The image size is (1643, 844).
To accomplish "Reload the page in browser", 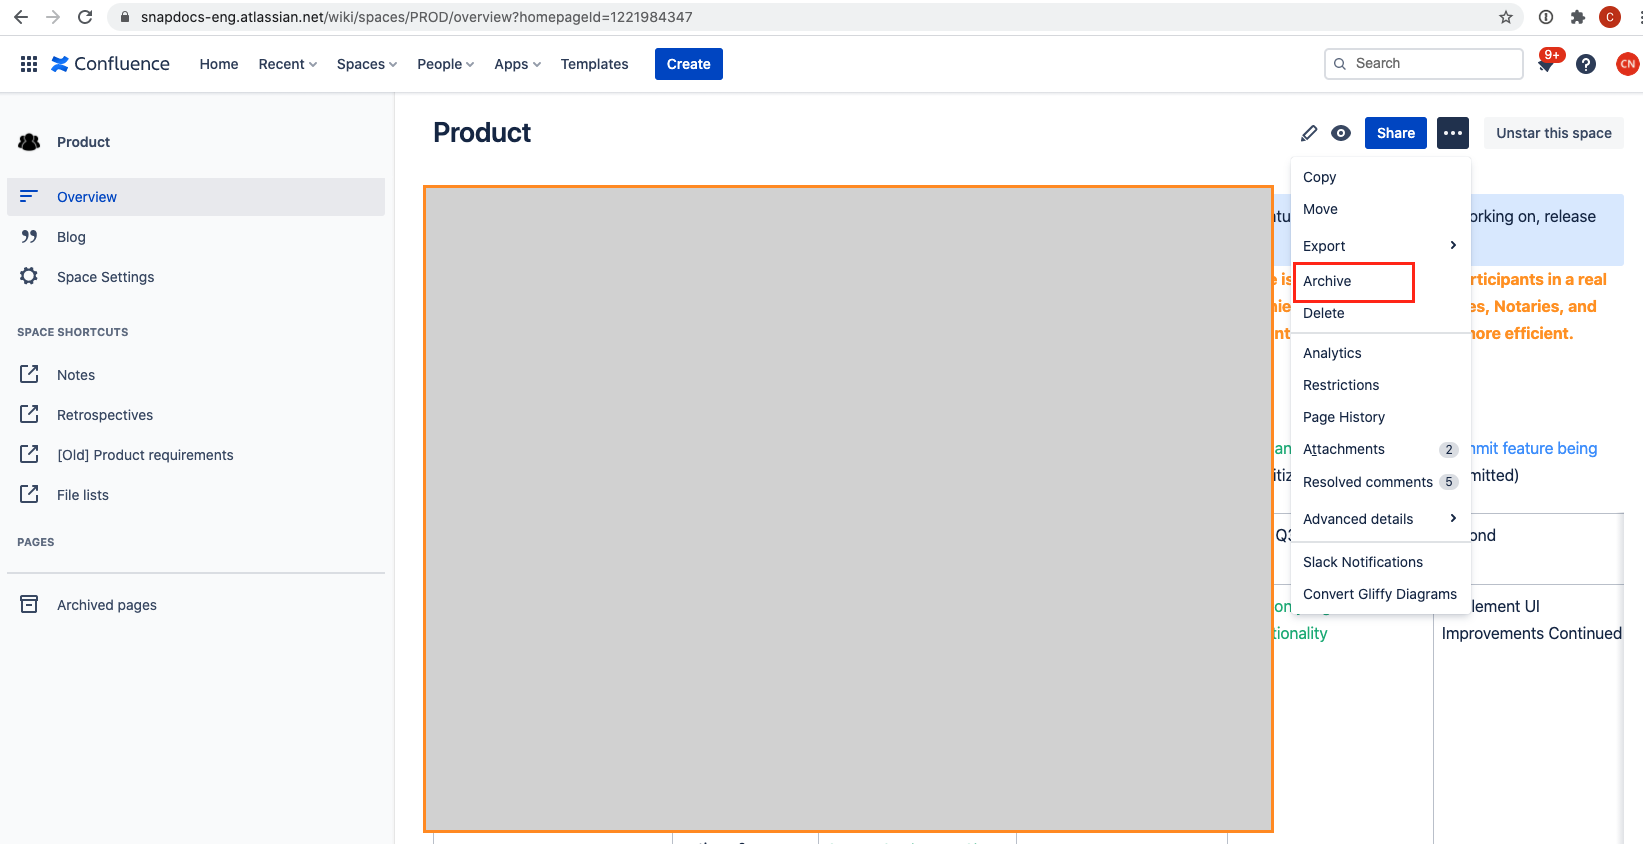I will click(x=85, y=17).
